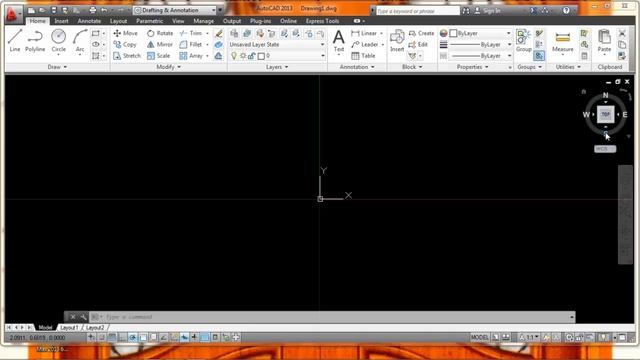
Task: Open the AutoCAD application menu logo
Action: pyautogui.click(x=13, y=14)
